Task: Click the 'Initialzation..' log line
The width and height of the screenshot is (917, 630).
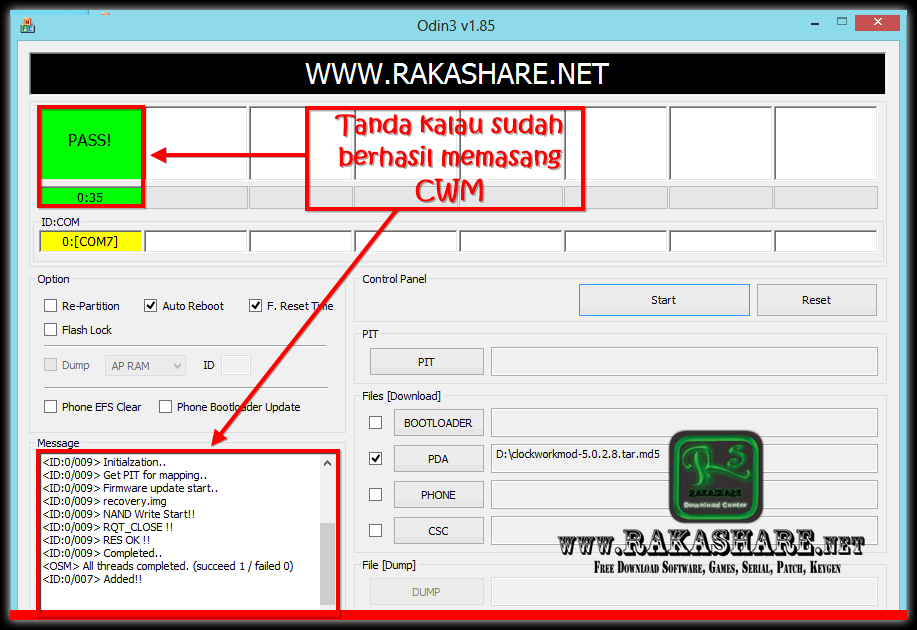Action: tap(104, 462)
